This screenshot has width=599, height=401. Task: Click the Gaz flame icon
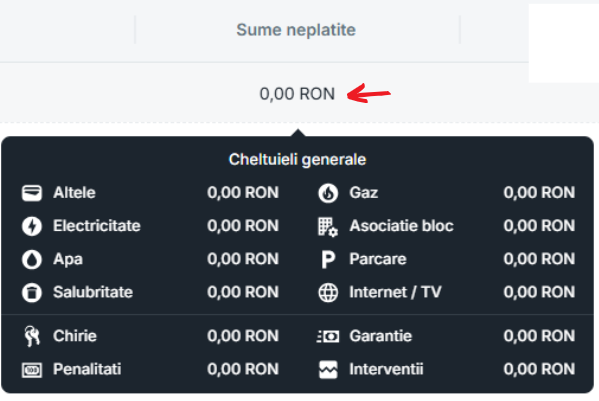click(328, 193)
